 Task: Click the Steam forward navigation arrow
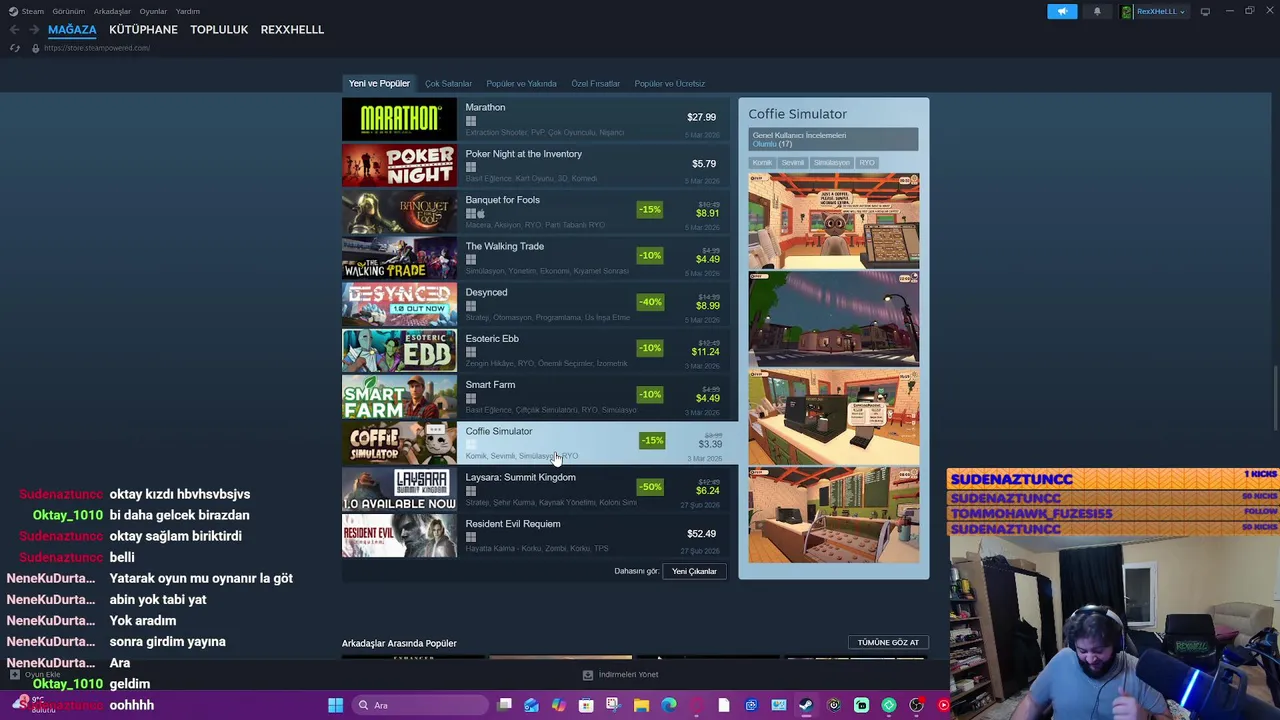(33, 30)
